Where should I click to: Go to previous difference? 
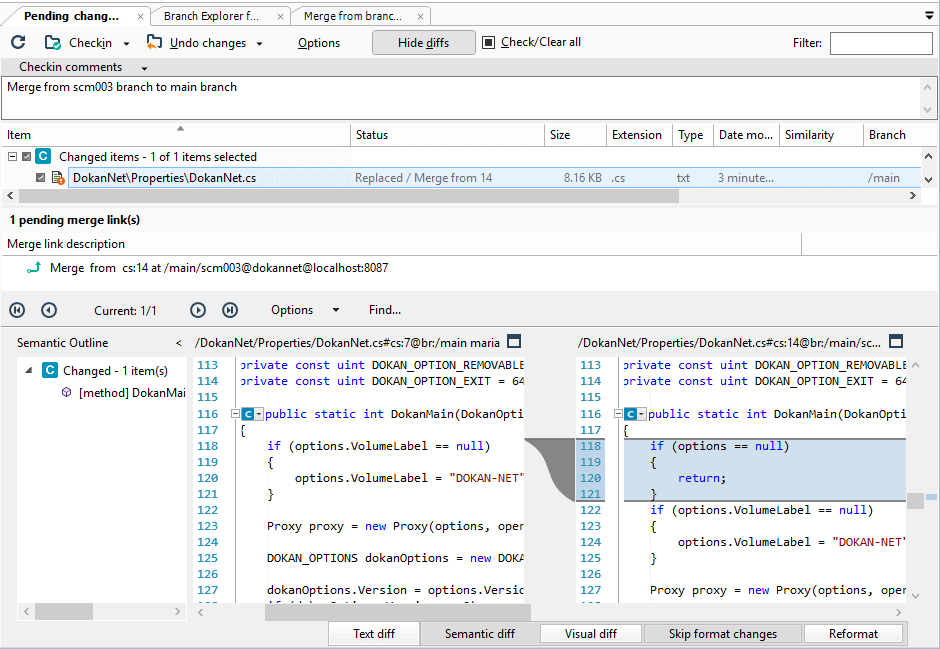pos(49,310)
